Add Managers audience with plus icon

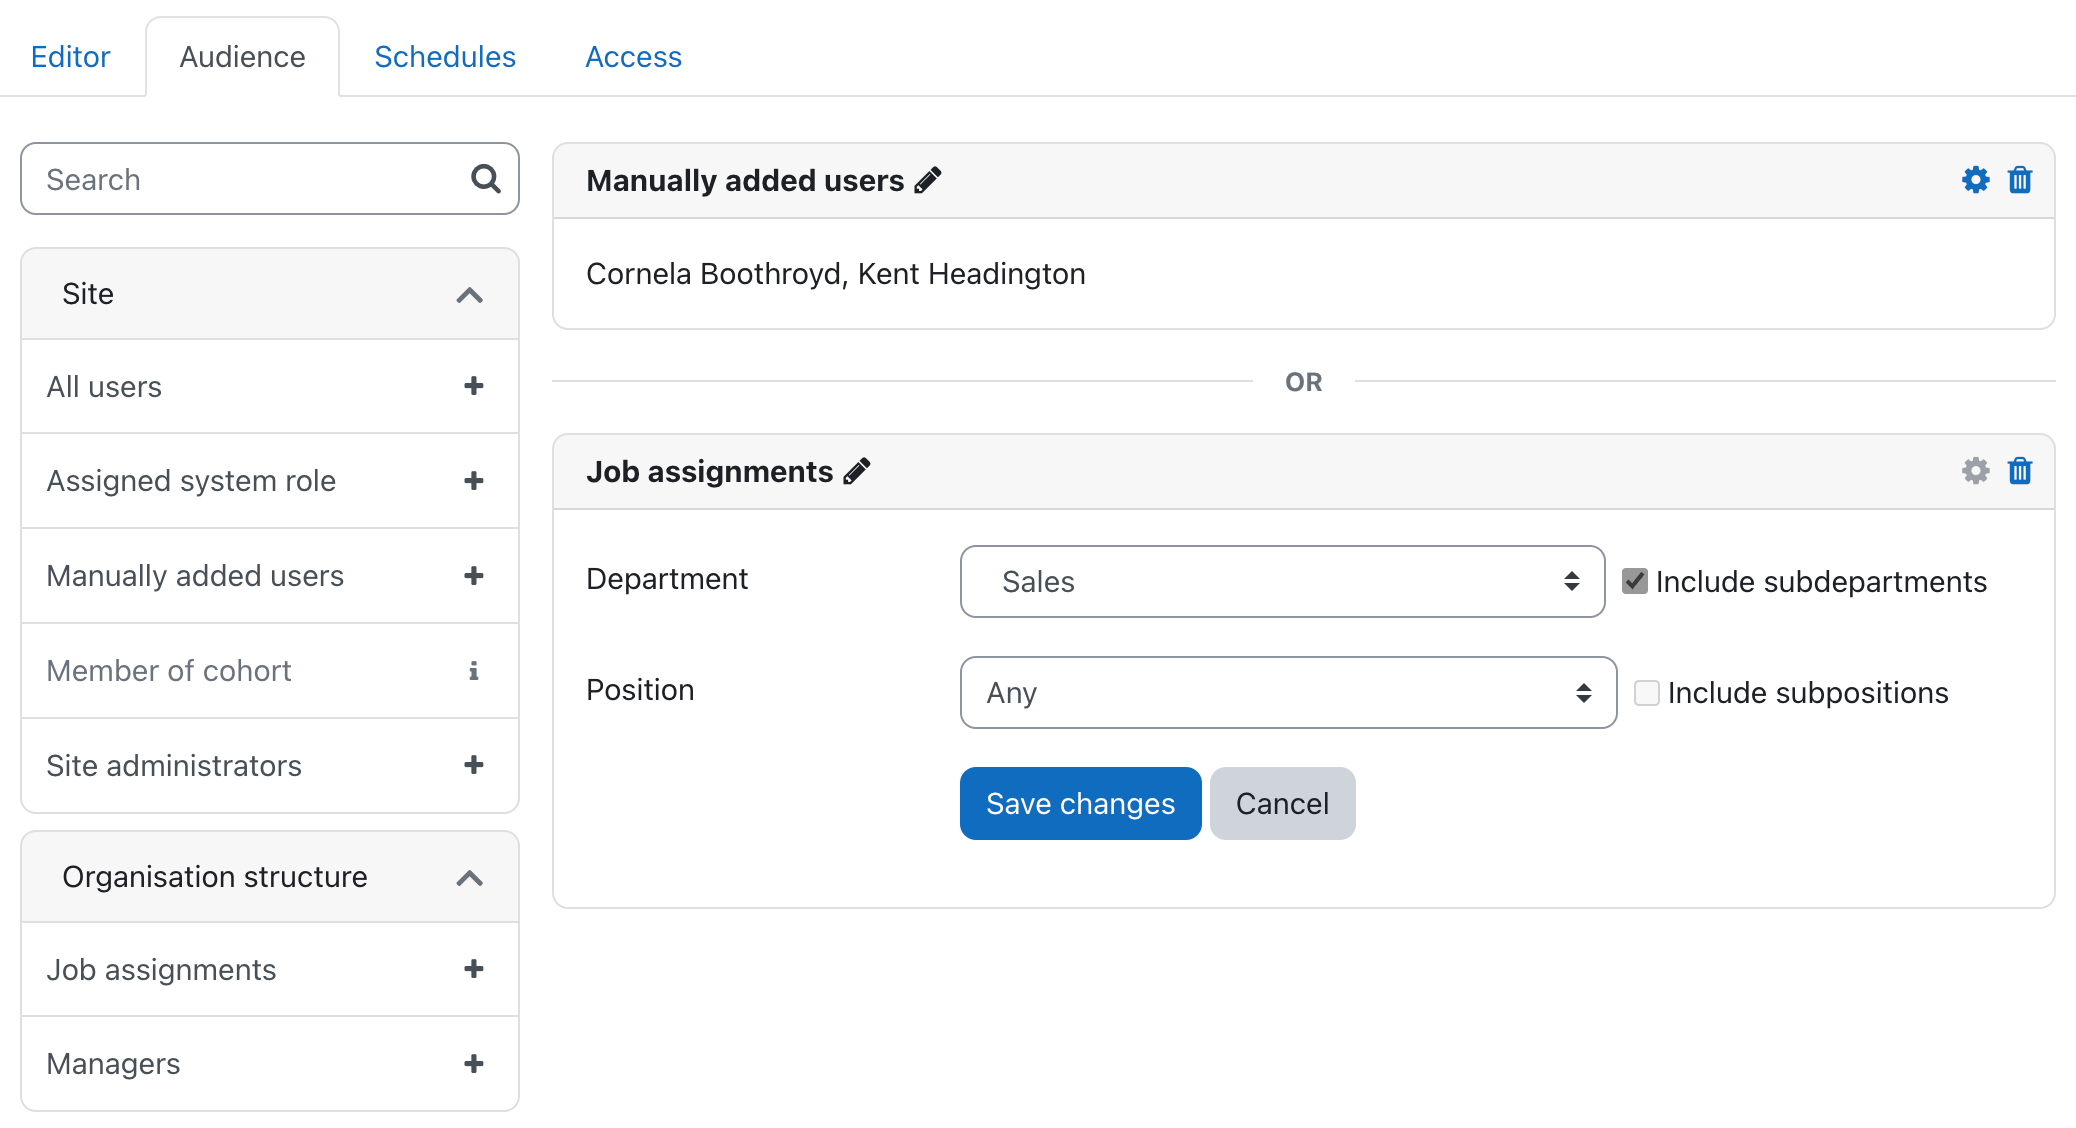pyautogui.click(x=474, y=1063)
